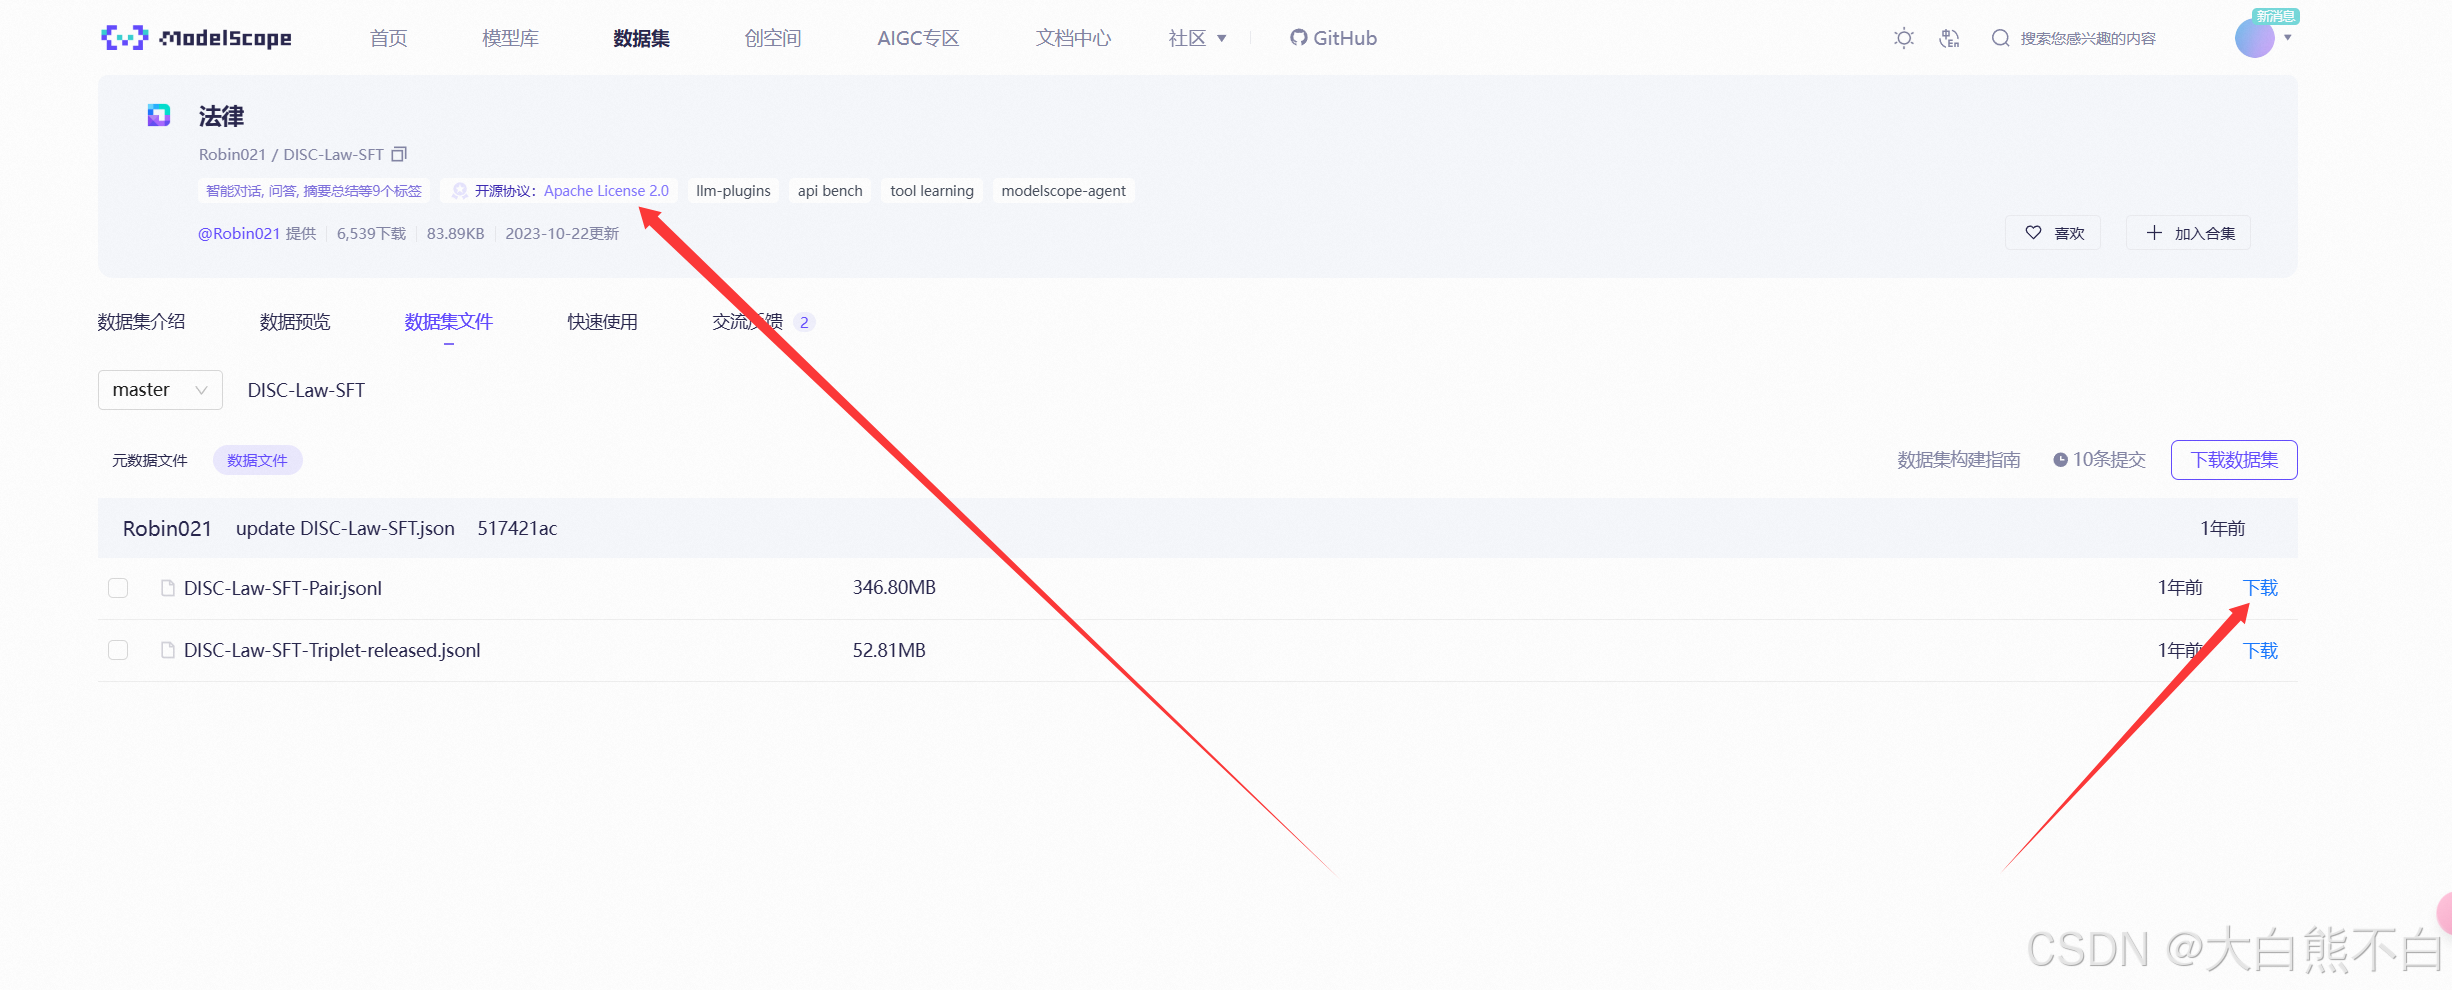
Task: Open 模型库 in navigation
Action: click(x=510, y=38)
